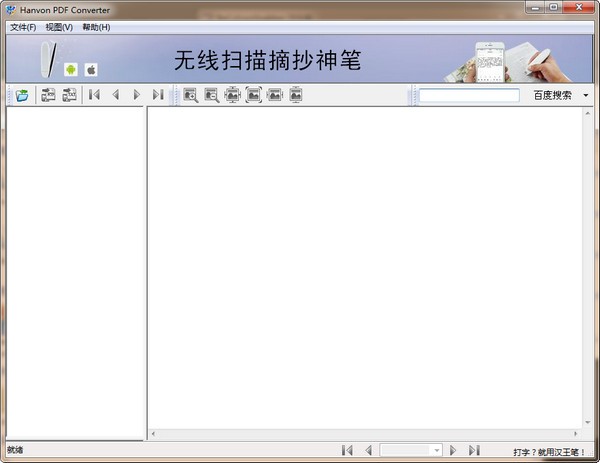Click horizontal scrollbar left arrow

[x=153, y=434]
